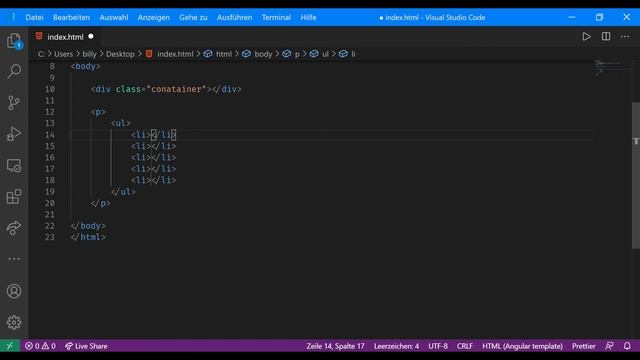Open the Search view icon
Image resolution: width=640 pixels, height=360 pixels.
pos(14,71)
